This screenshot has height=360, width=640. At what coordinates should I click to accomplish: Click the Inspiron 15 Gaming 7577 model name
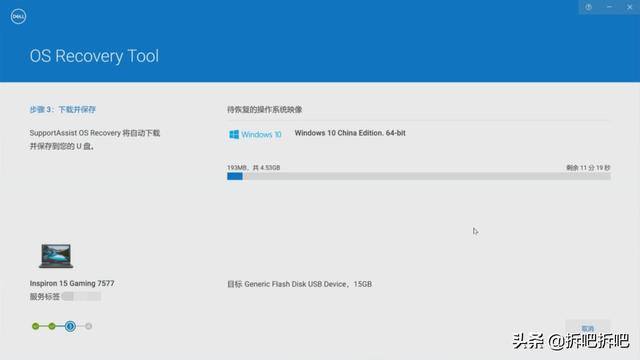click(x=72, y=283)
